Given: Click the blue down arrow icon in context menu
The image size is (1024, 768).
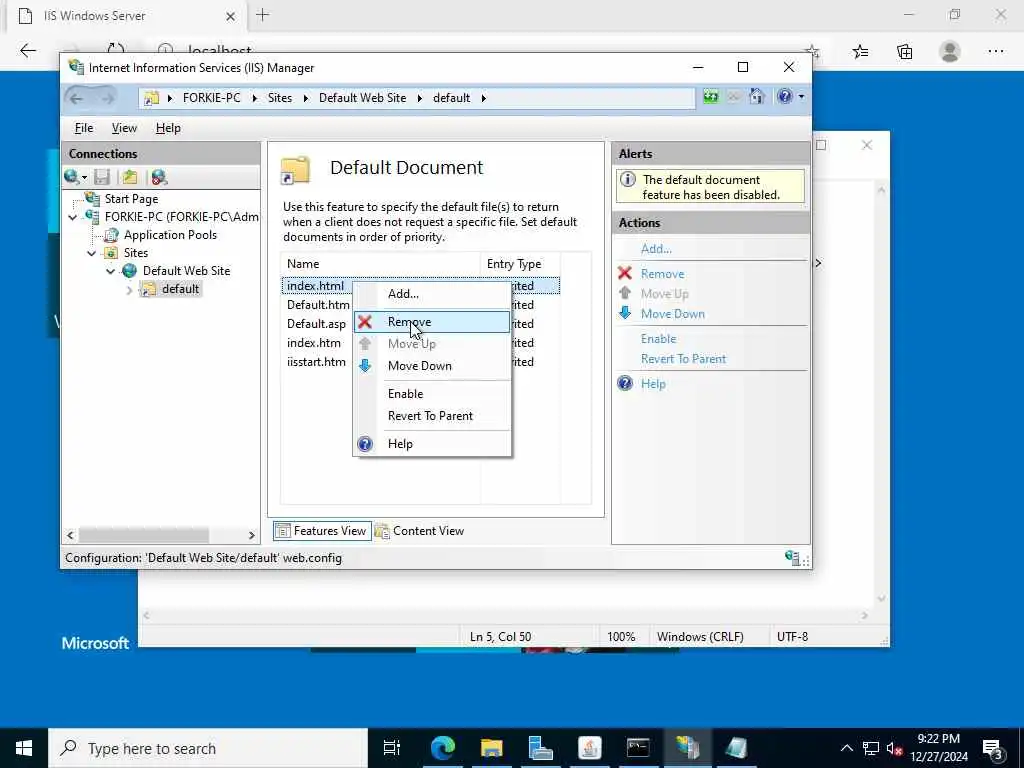Looking at the screenshot, I should coord(365,366).
